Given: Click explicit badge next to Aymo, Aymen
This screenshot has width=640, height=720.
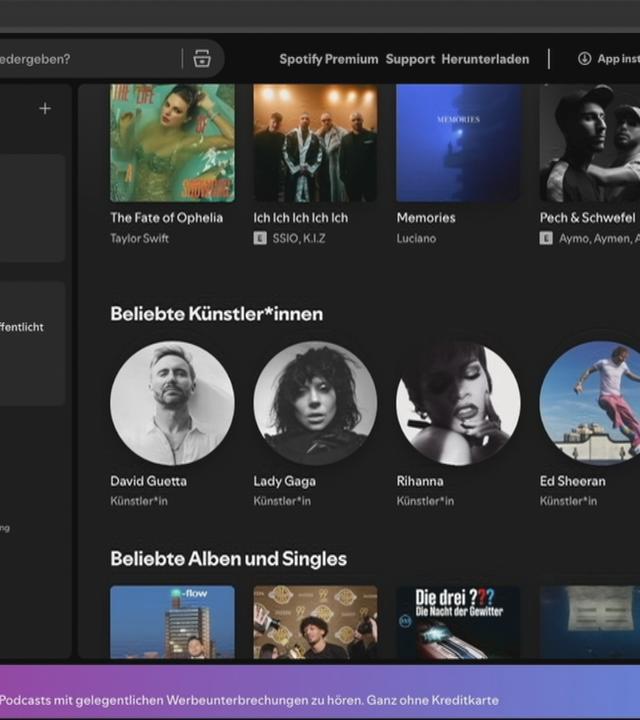Looking at the screenshot, I should pos(546,239).
